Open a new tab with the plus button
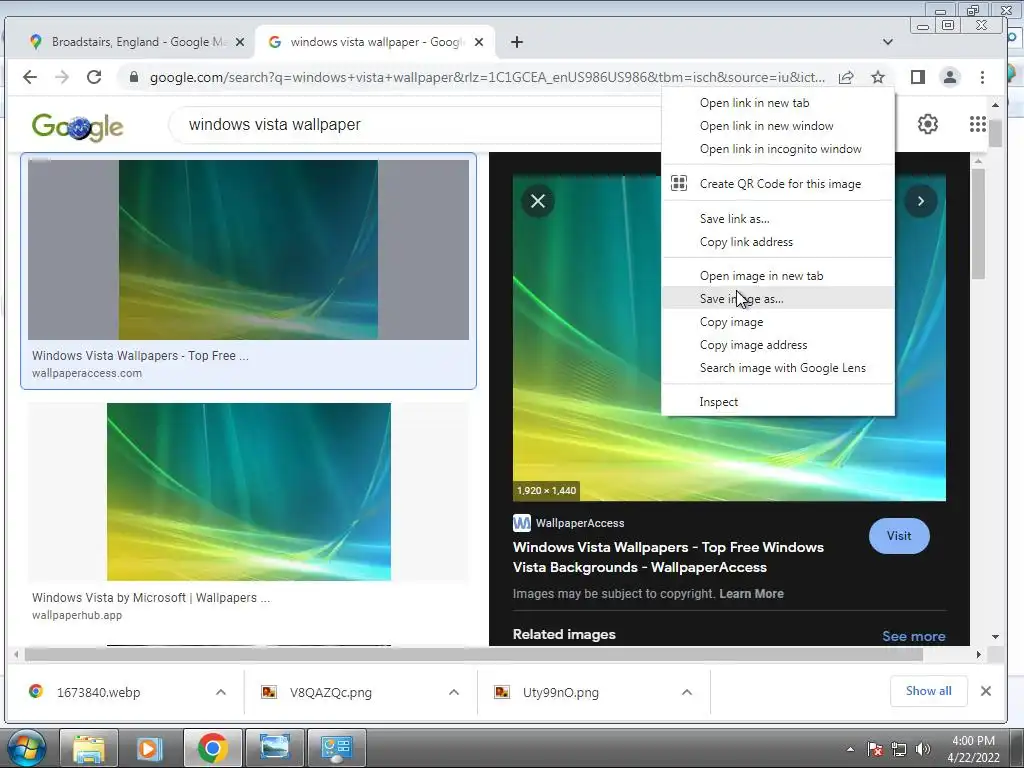The image size is (1024, 768). (x=517, y=42)
